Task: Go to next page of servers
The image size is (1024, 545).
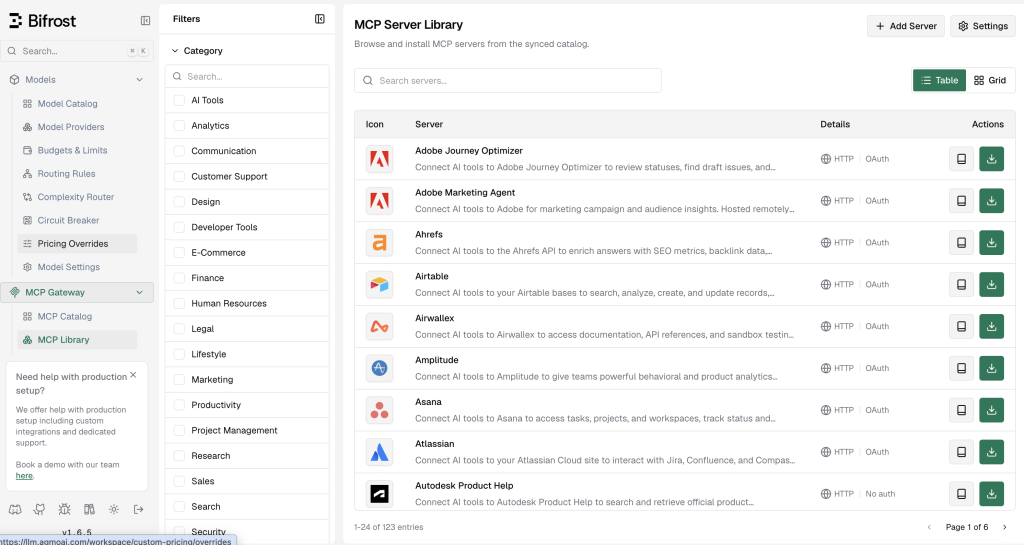Action: [x=1004, y=527]
